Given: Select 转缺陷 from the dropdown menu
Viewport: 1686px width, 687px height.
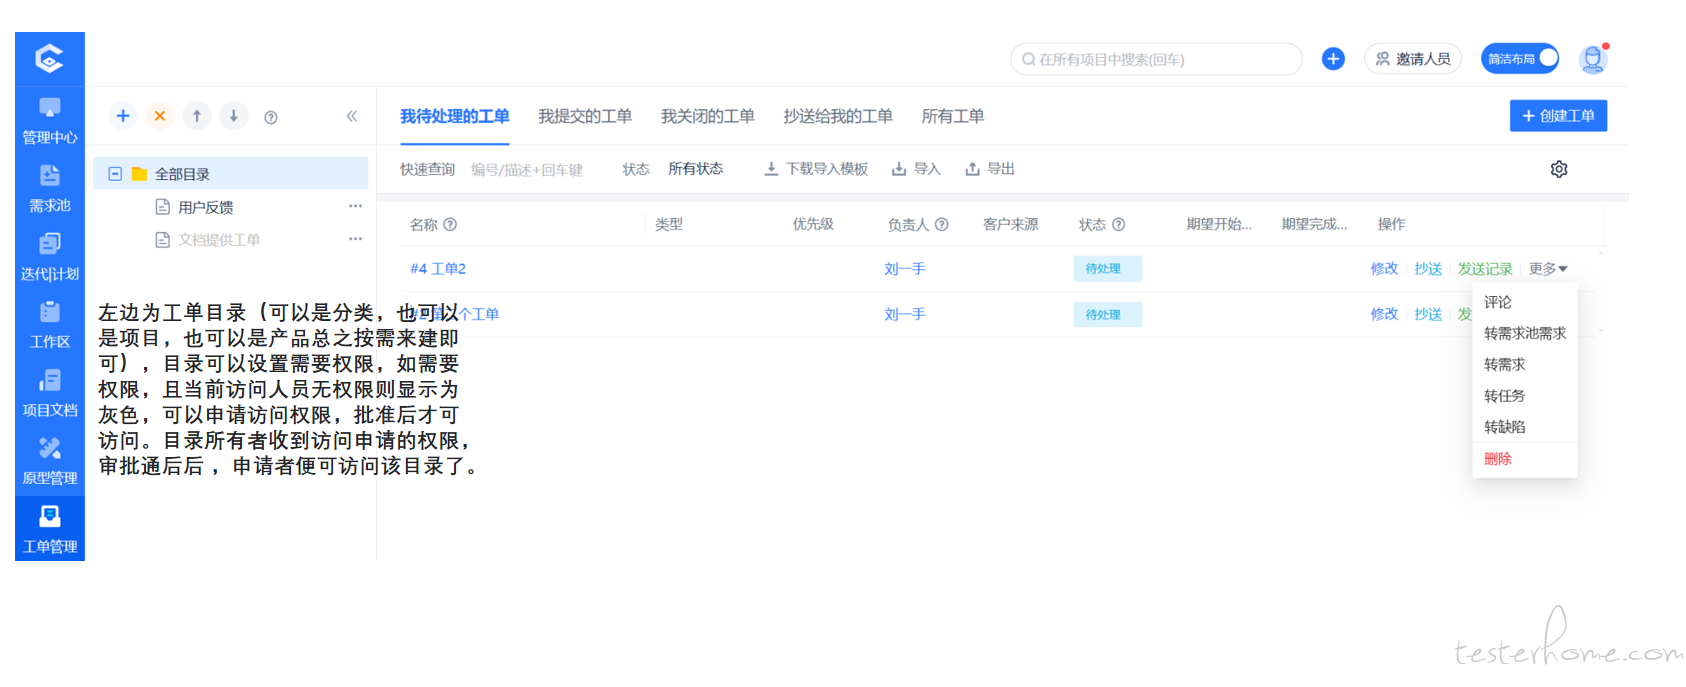Looking at the screenshot, I should [x=1504, y=427].
